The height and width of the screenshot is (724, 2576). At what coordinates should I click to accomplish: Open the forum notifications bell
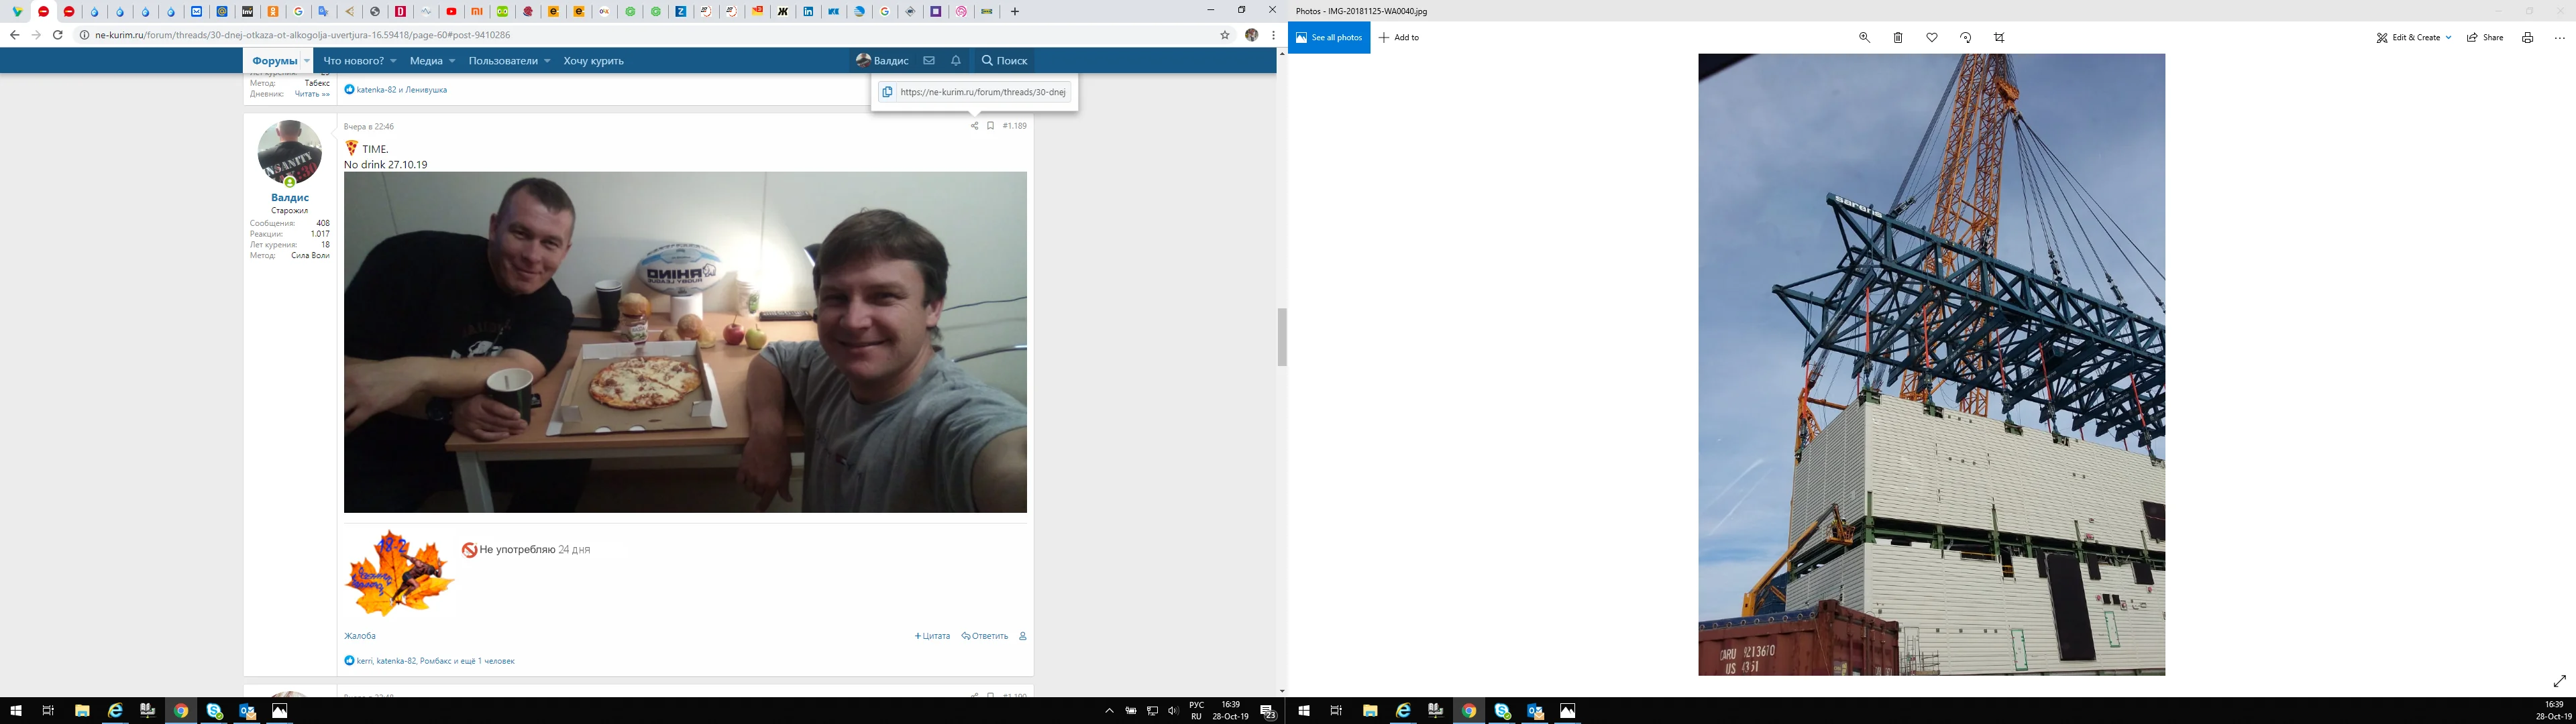pyautogui.click(x=955, y=60)
